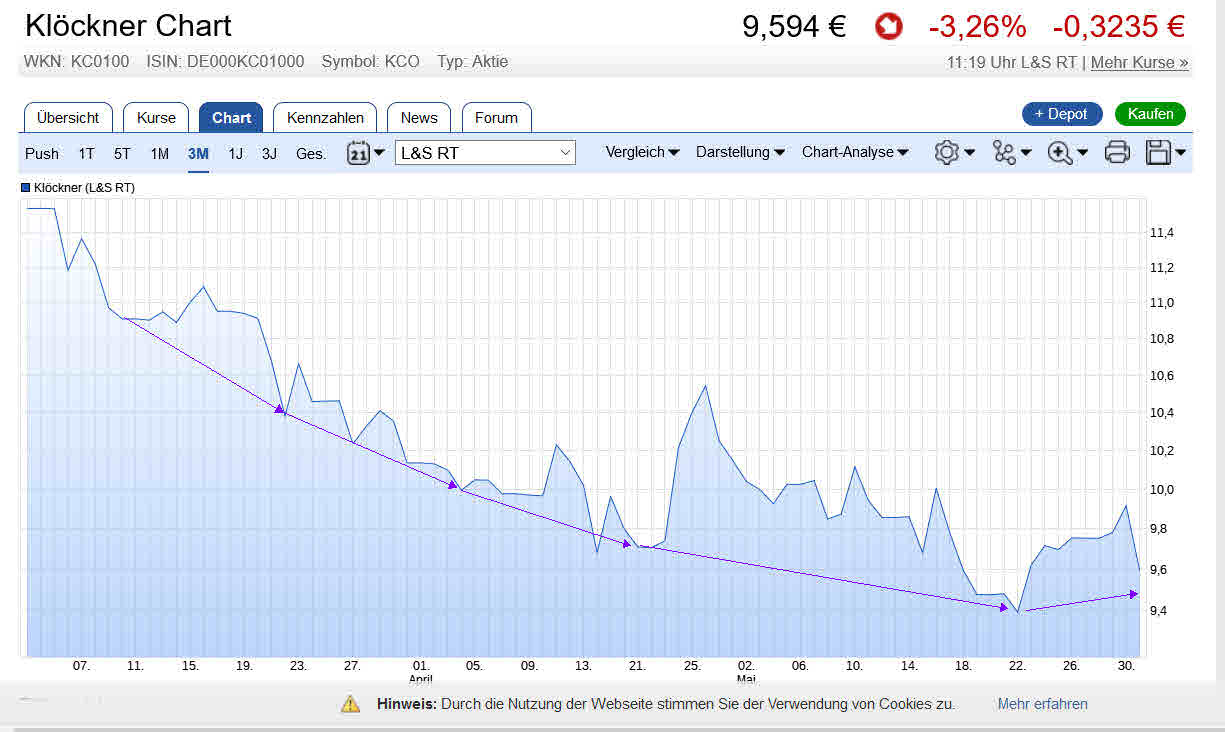1225x732 pixels.
Task: Click the current price 9,594 €
Action: tap(794, 27)
